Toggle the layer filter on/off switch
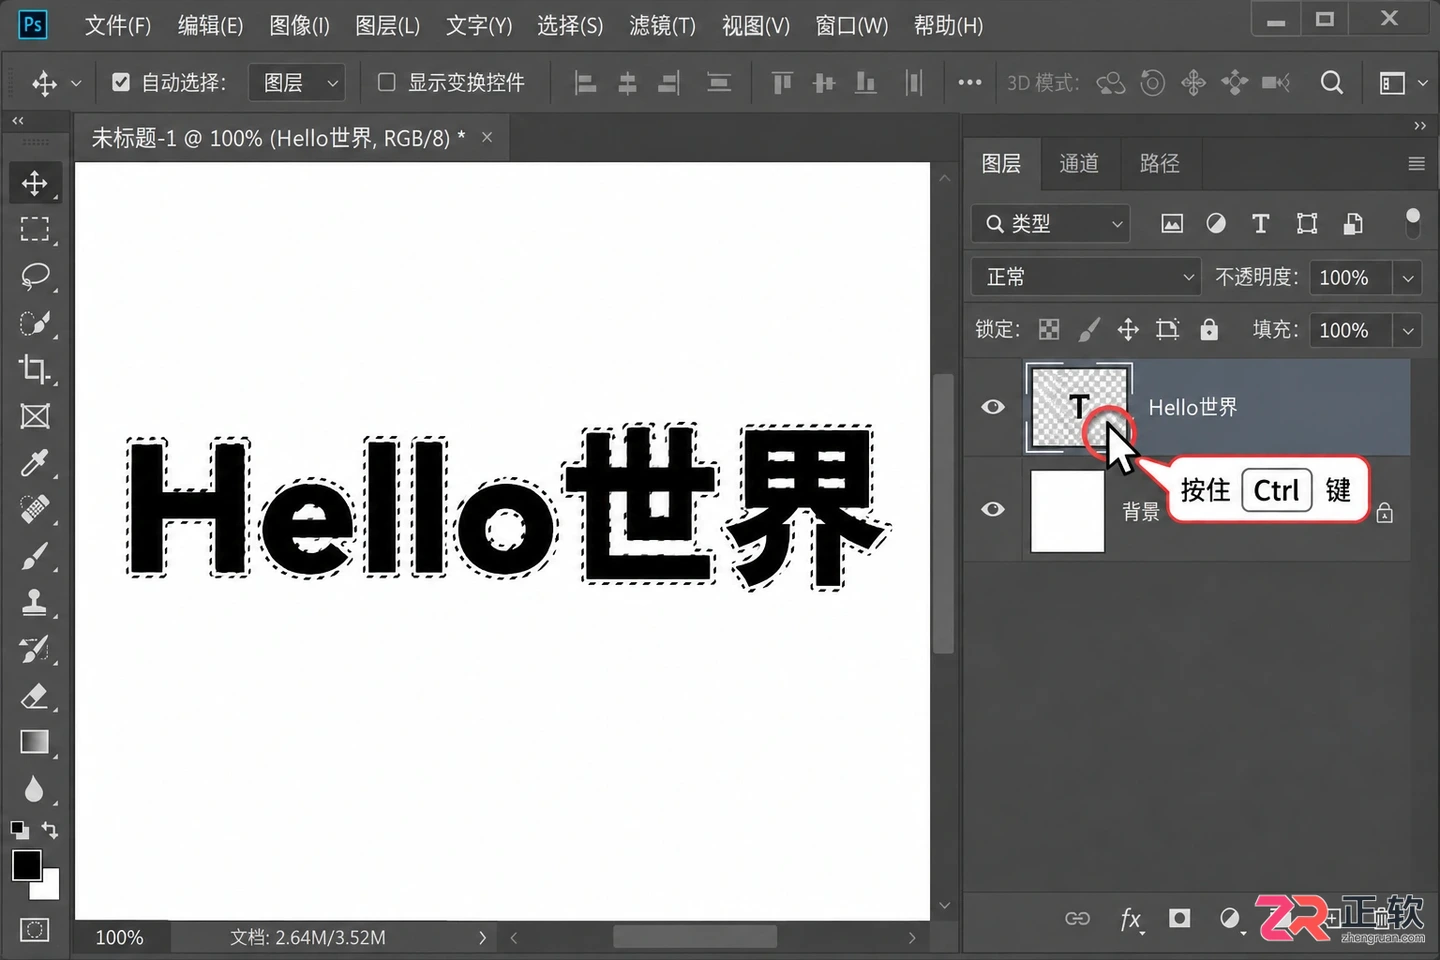Image resolution: width=1440 pixels, height=960 pixels. coord(1412,223)
